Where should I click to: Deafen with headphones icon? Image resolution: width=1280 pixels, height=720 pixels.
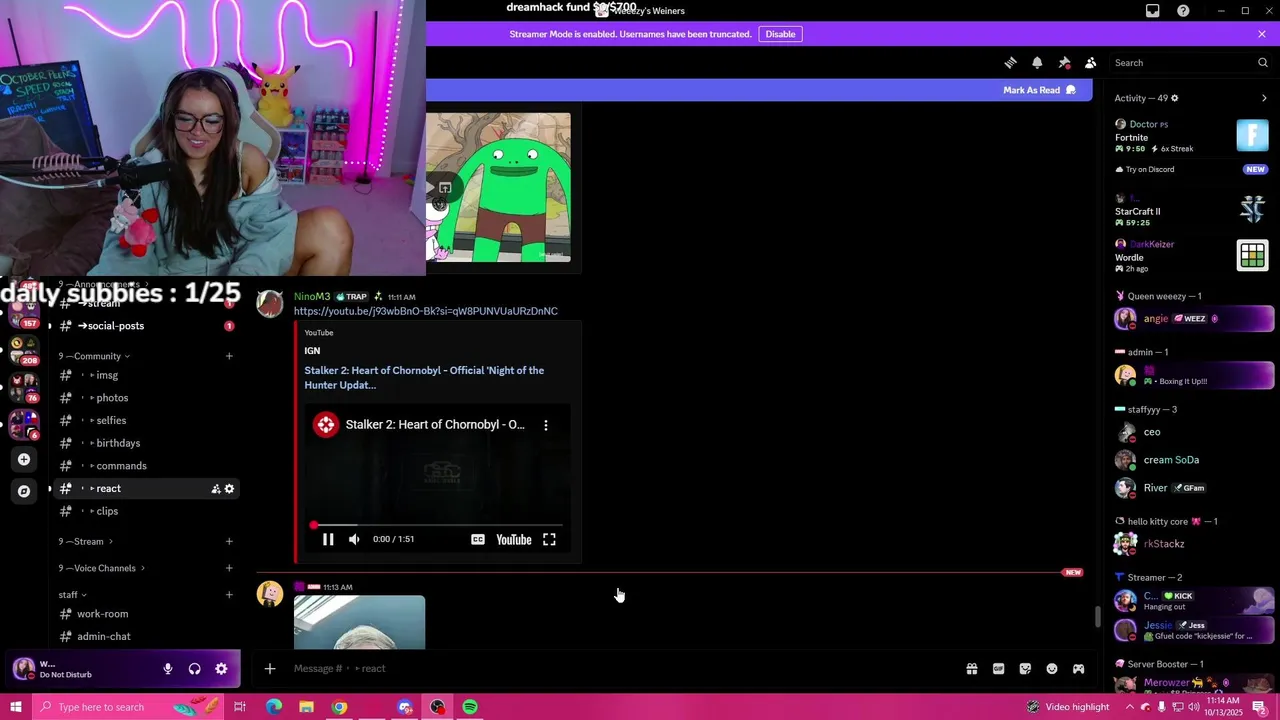click(x=195, y=669)
